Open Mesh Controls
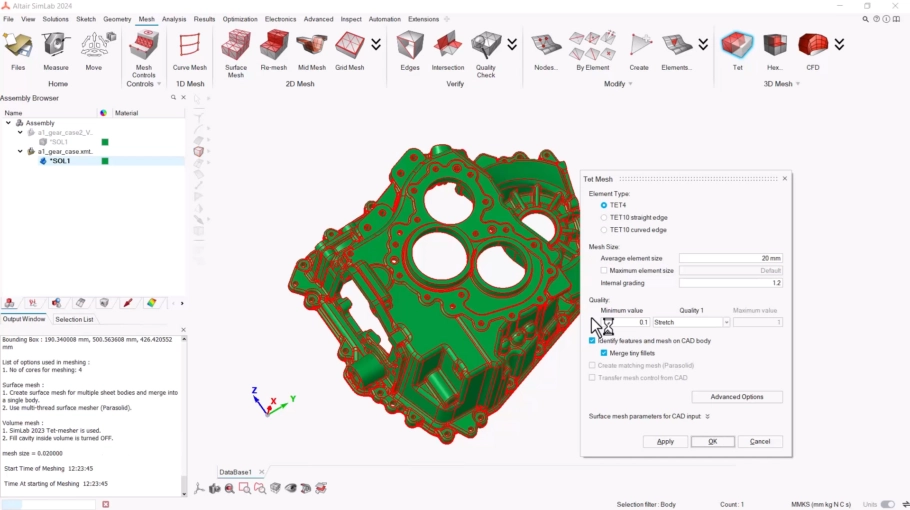910x510 pixels. pos(143,53)
